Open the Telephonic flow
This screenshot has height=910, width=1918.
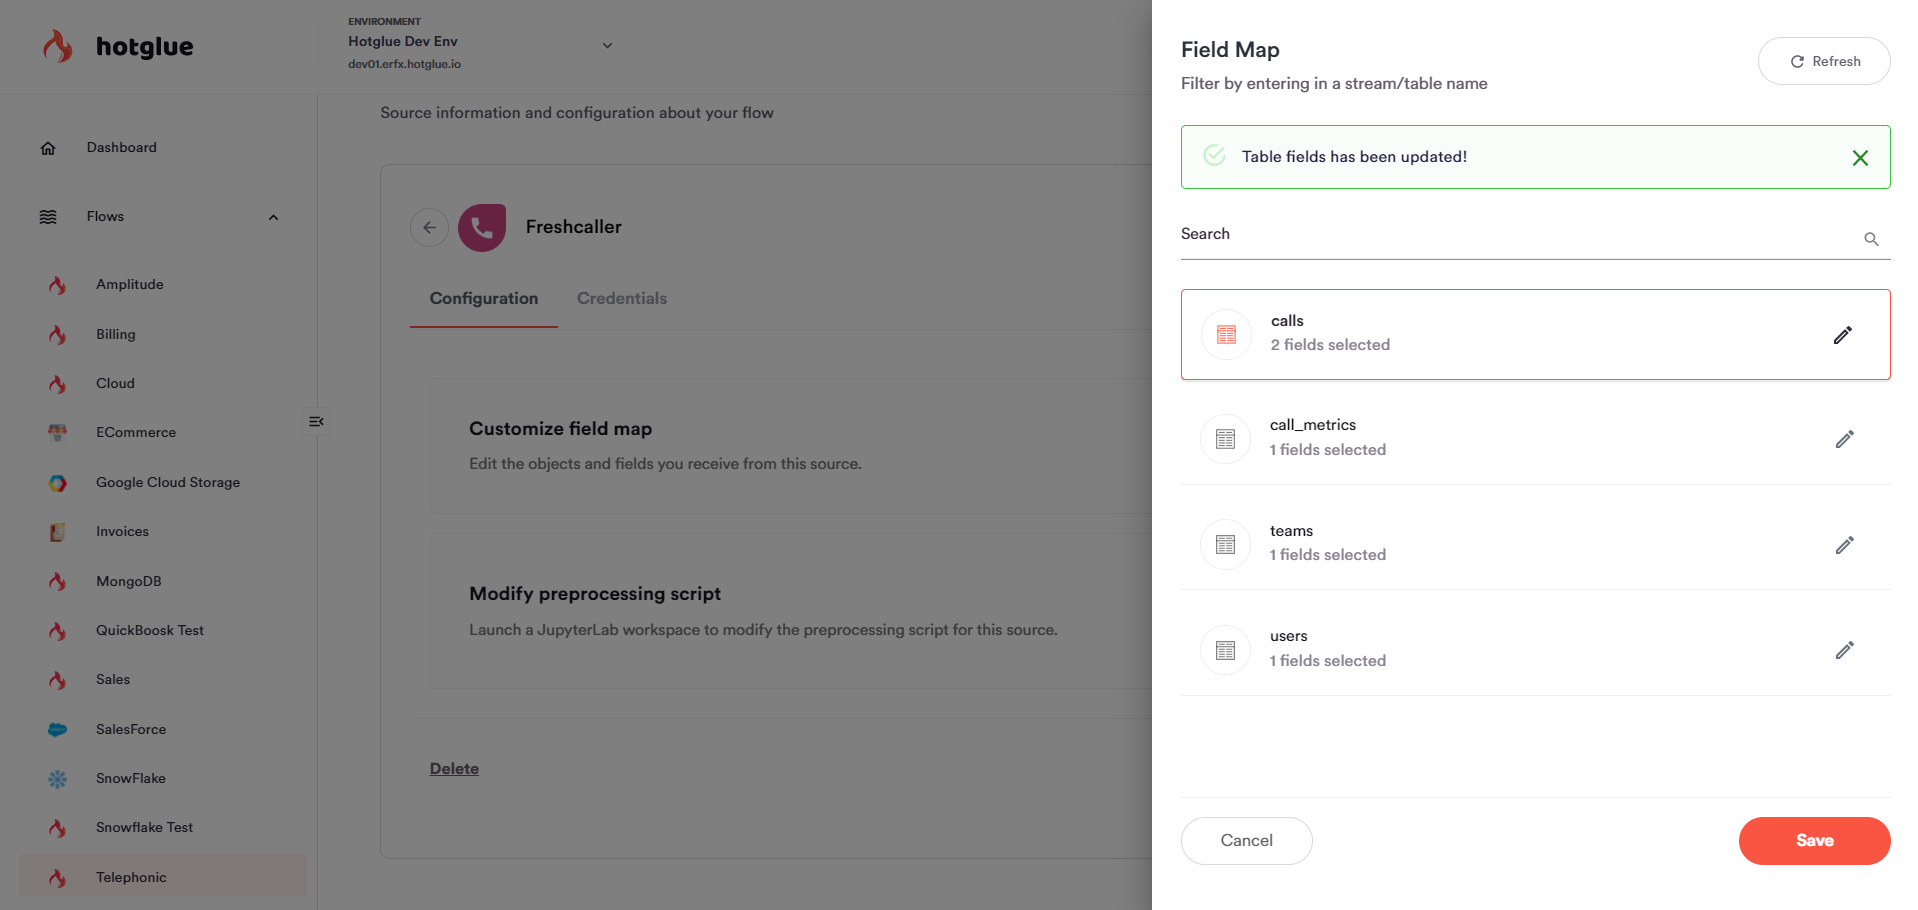click(x=163, y=877)
